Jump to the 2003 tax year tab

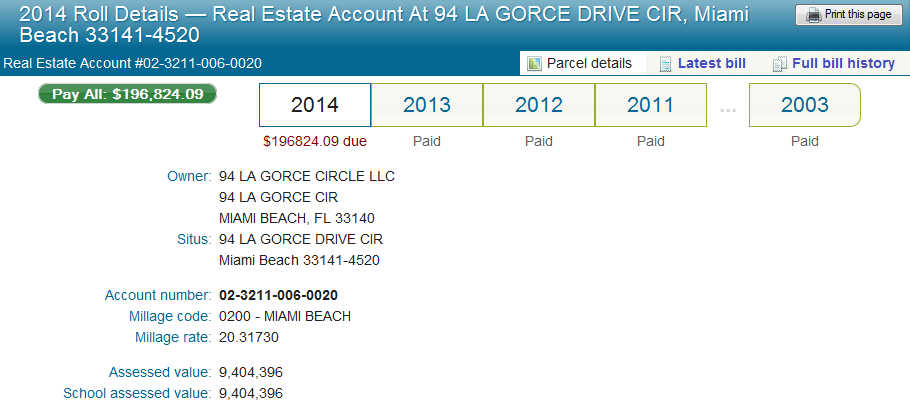[x=804, y=105]
